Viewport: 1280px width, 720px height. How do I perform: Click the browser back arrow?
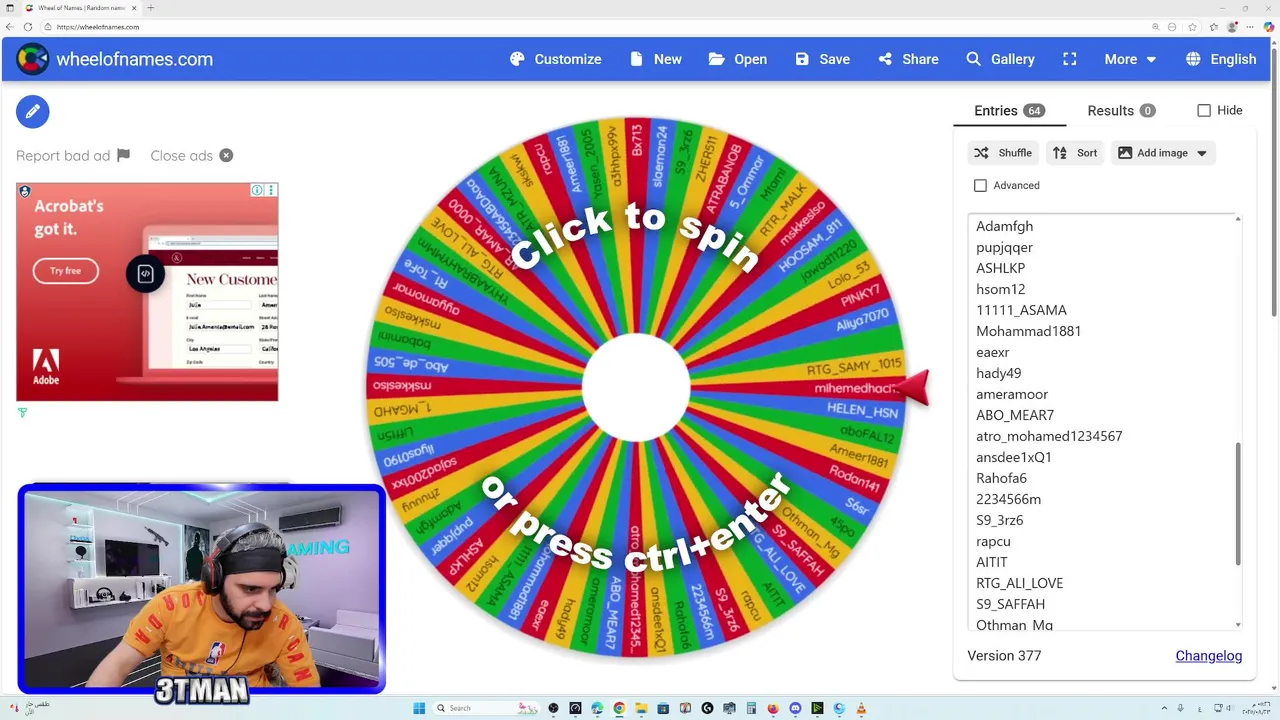tap(10, 27)
